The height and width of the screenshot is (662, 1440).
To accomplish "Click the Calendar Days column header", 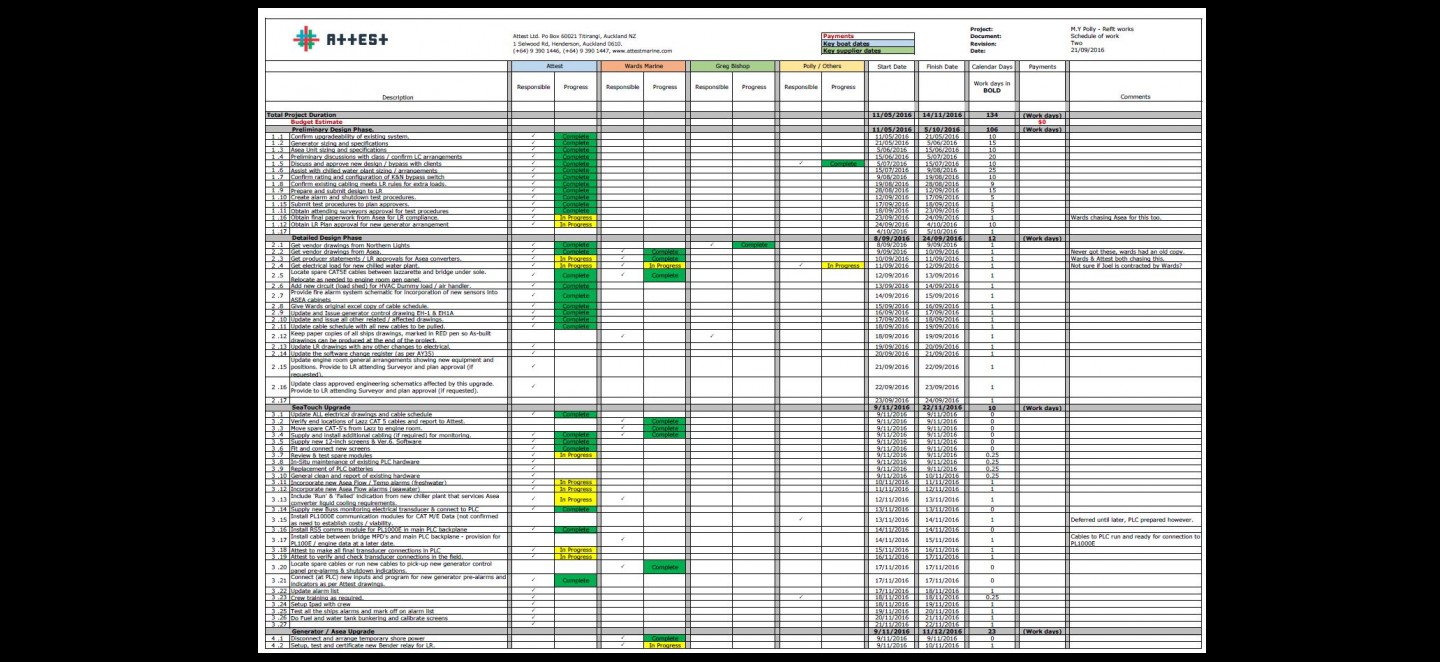I will click(992, 66).
